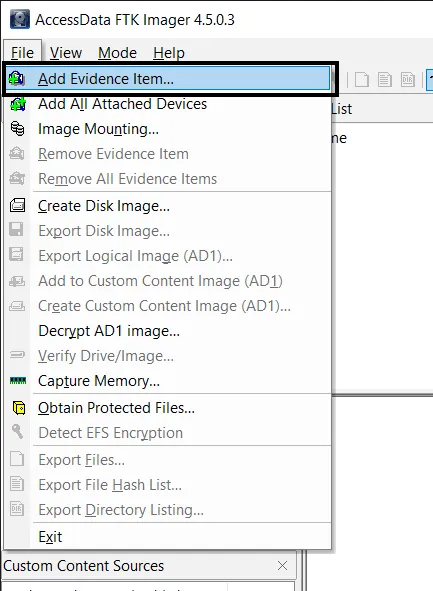Click the green Capture Memory chip icon
This screenshot has height=591, width=433.
pos(18,381)
